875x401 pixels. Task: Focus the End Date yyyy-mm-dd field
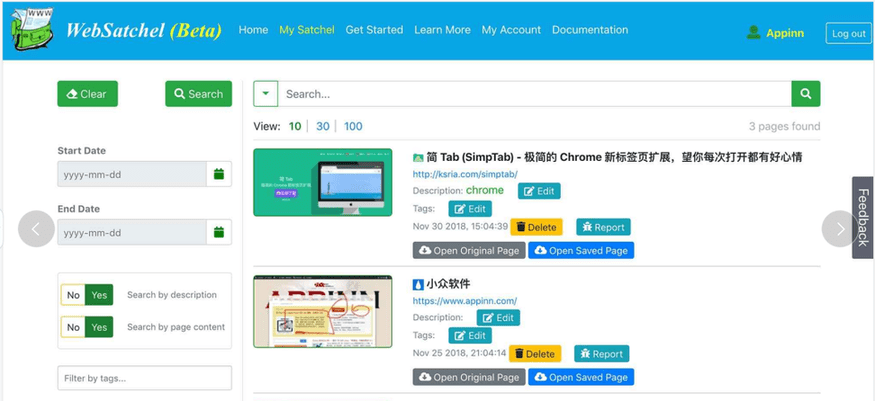point(132,232)
